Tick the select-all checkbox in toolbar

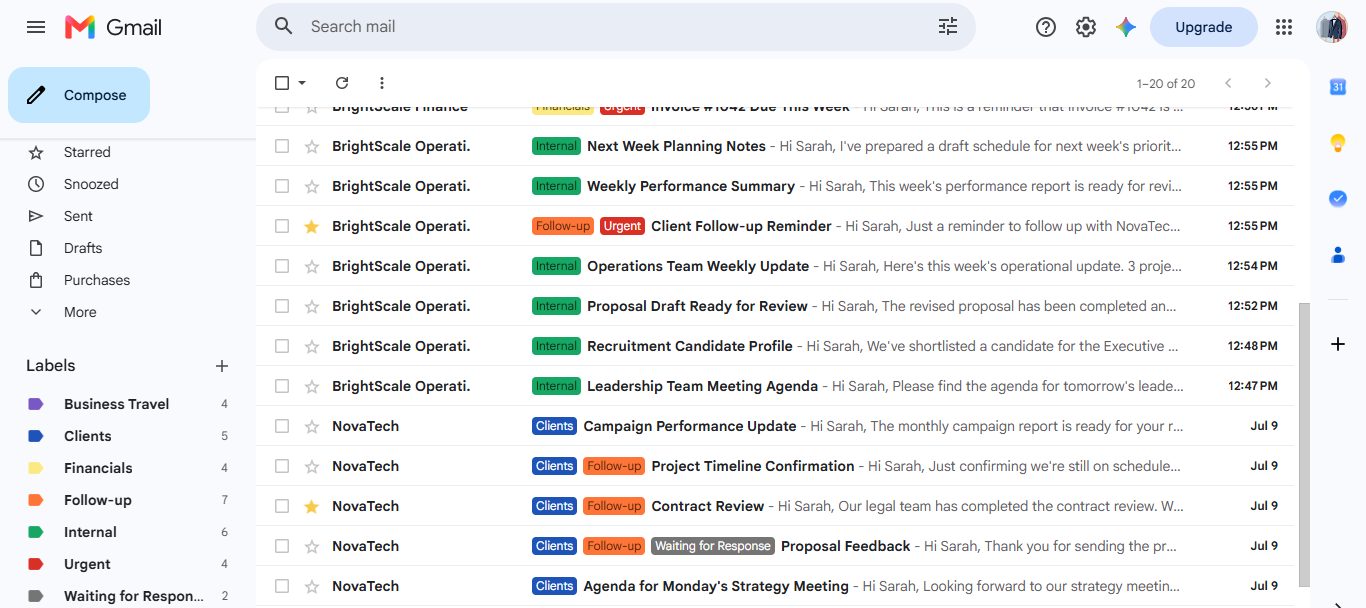[282, 83]
